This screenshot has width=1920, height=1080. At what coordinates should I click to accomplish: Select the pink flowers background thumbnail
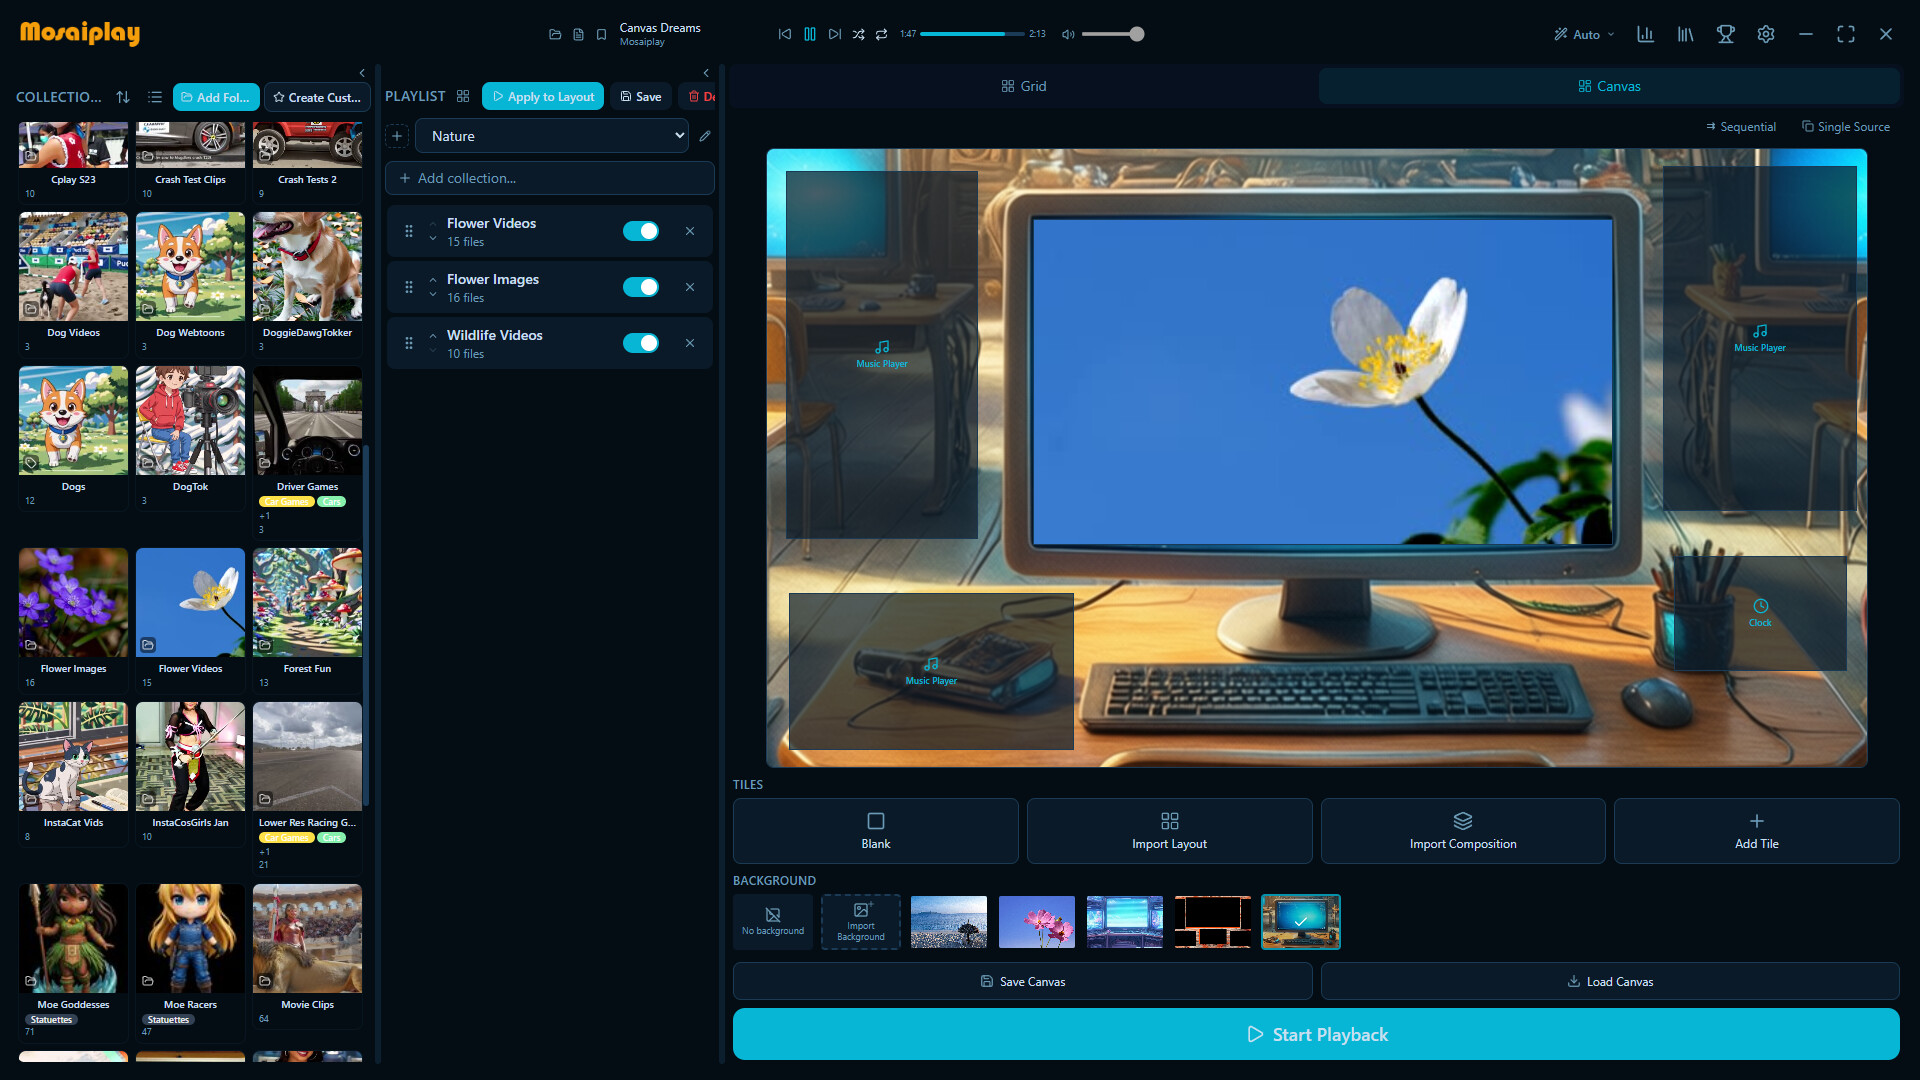(x=1037, y=922)
